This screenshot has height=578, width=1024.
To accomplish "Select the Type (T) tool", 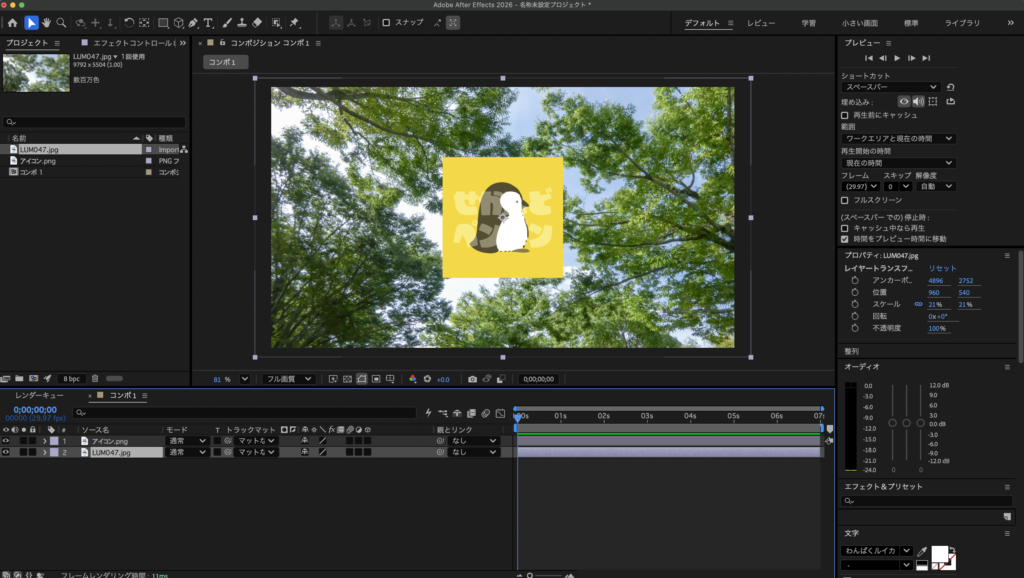I will click(x=208, y=23).
